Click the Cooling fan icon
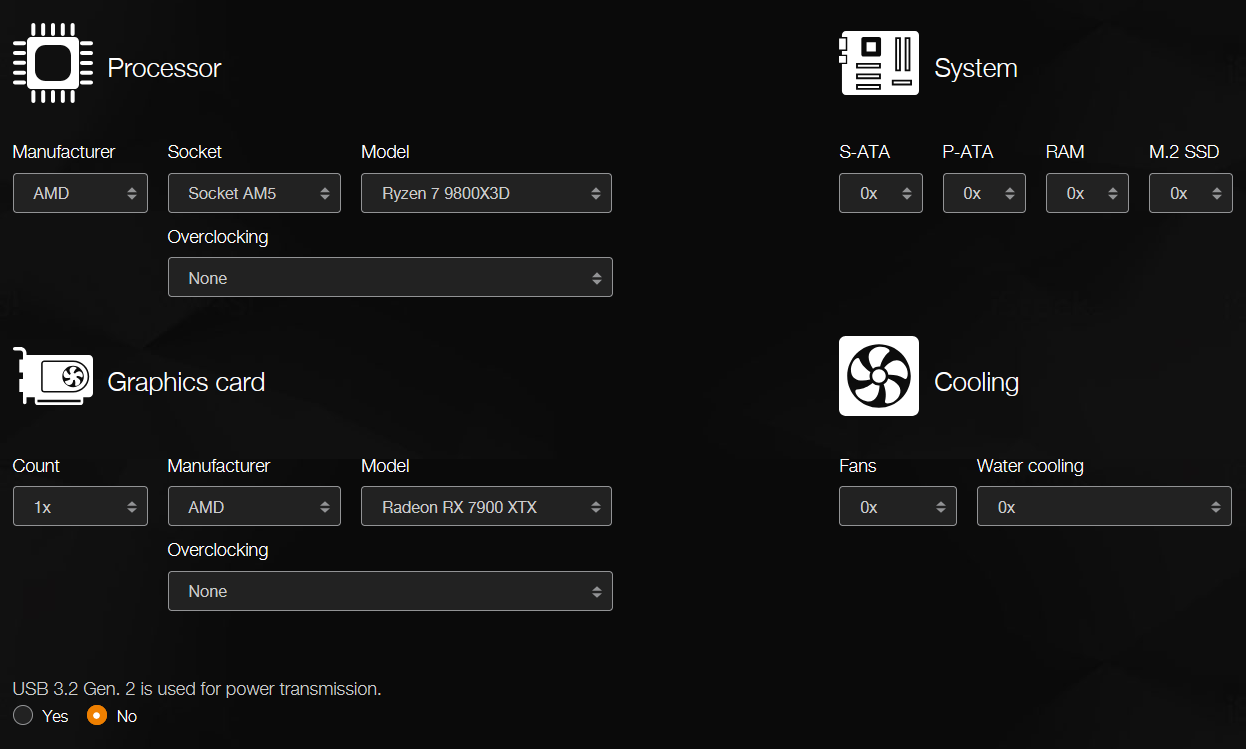Screen dimensions: 1246x749 click(x=879, y=376)
